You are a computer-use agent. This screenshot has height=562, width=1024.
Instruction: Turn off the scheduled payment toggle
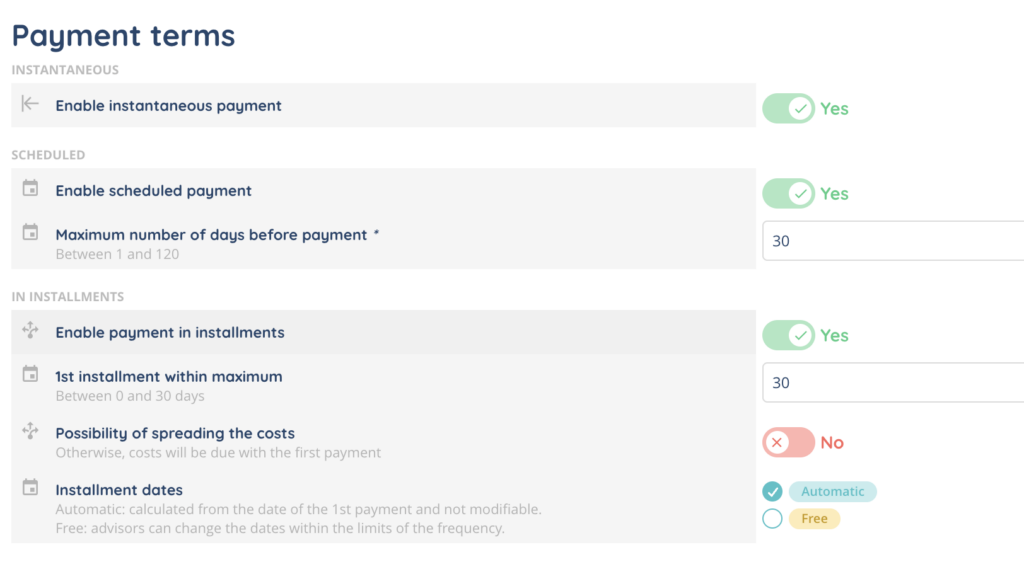point(788,194)
